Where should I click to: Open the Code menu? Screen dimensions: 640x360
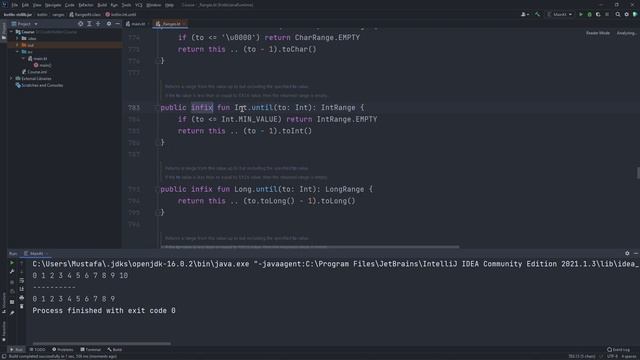click(70, 5)
